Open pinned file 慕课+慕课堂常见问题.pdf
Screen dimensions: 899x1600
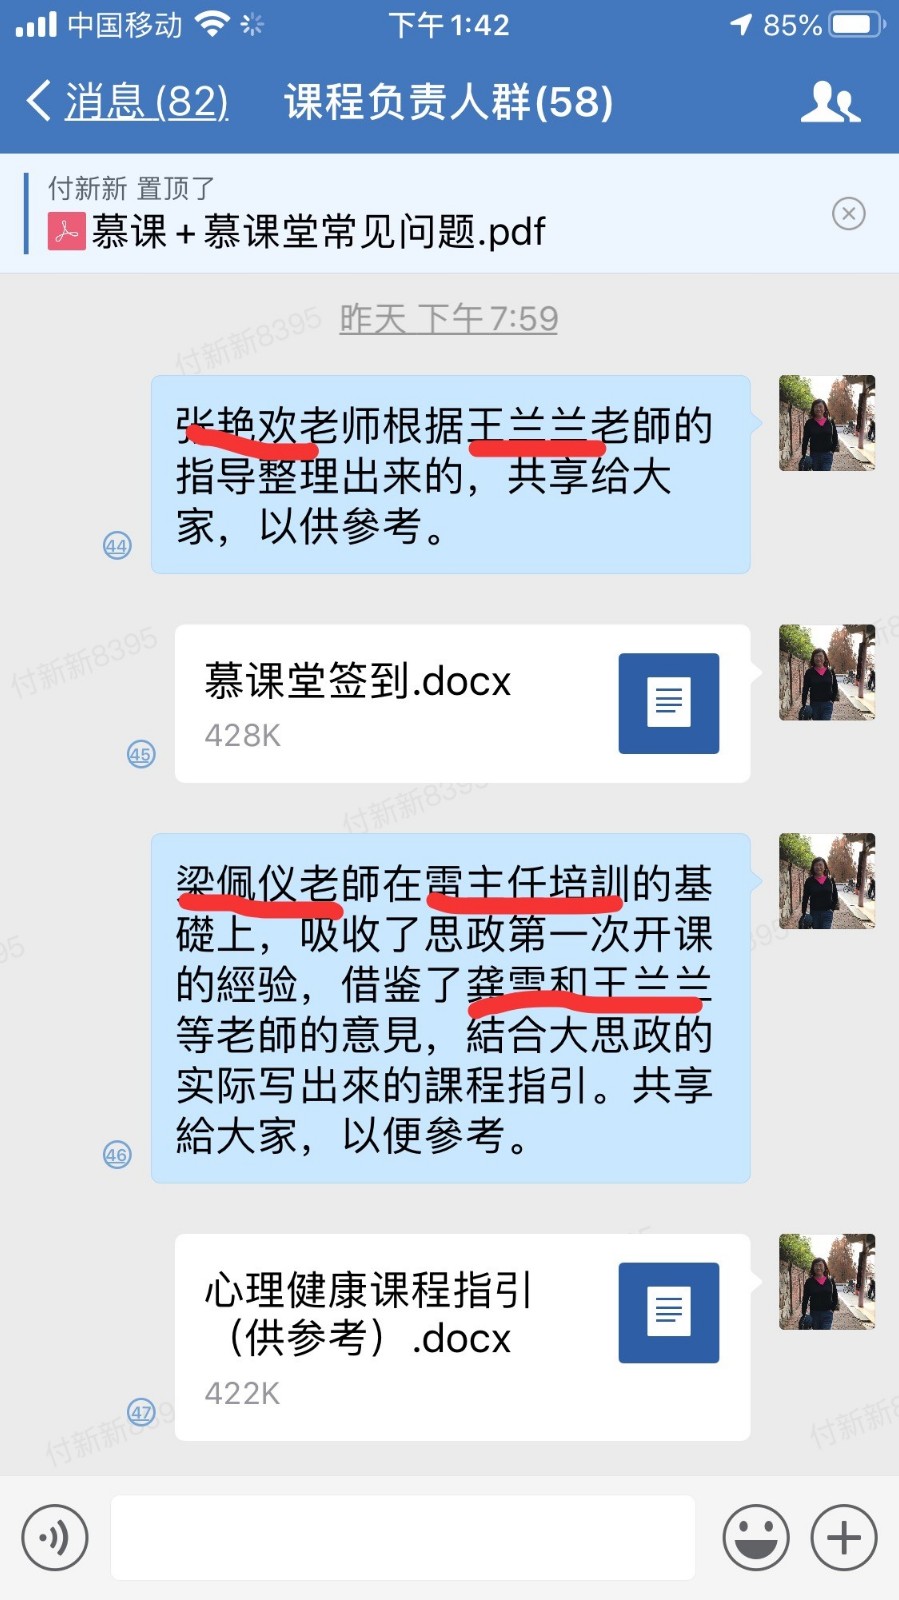[318, 232]
